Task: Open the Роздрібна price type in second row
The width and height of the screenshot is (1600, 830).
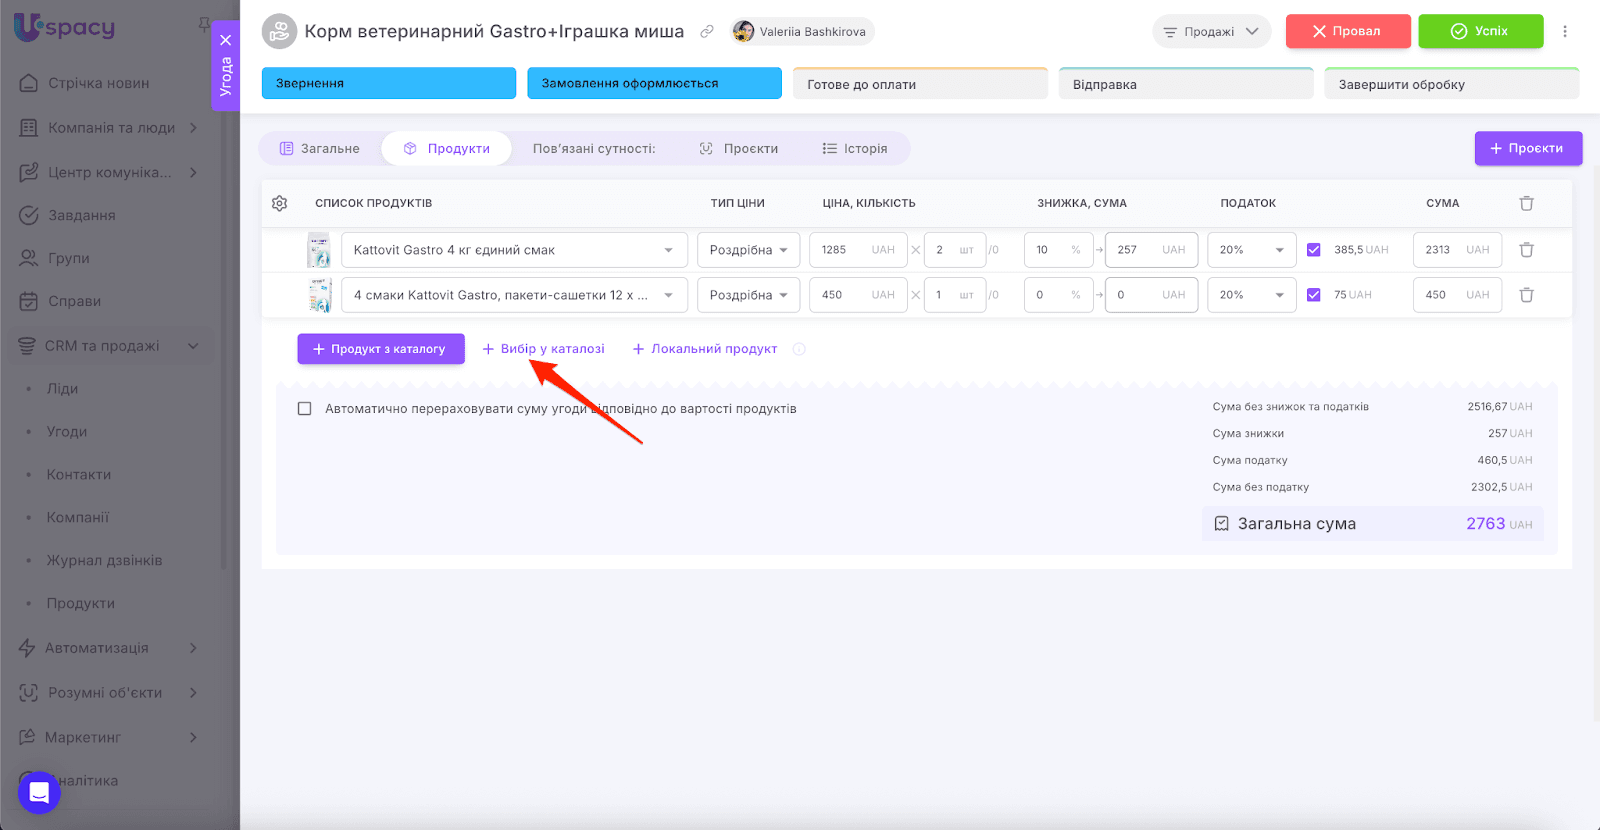Action: (x=748, y=295)
